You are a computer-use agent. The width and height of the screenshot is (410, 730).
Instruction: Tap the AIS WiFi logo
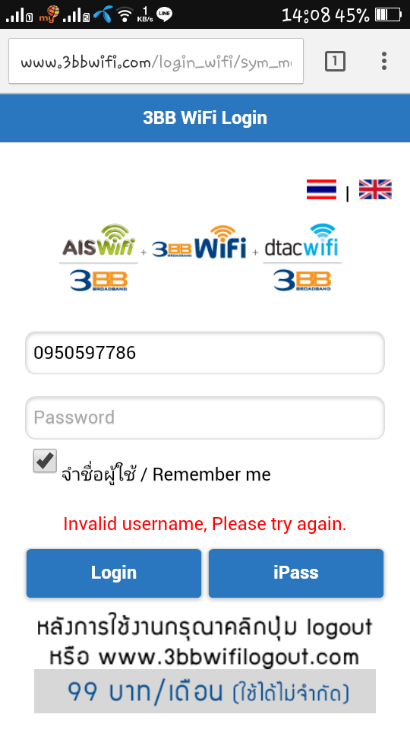pyautogui.click(x=99, y=241)
